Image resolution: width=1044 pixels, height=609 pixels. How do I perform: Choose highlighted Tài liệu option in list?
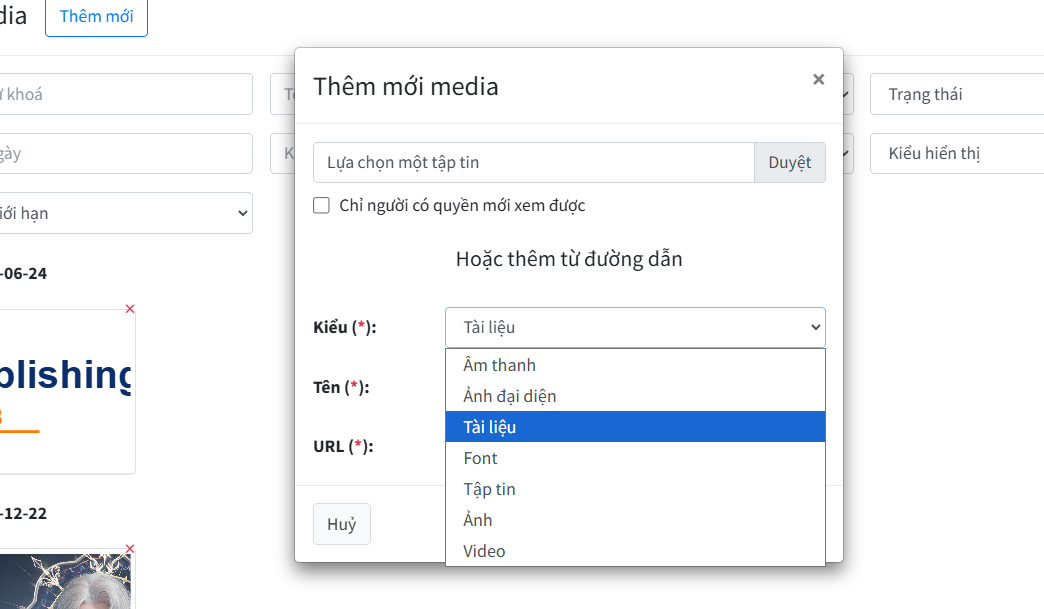[635, 427]
